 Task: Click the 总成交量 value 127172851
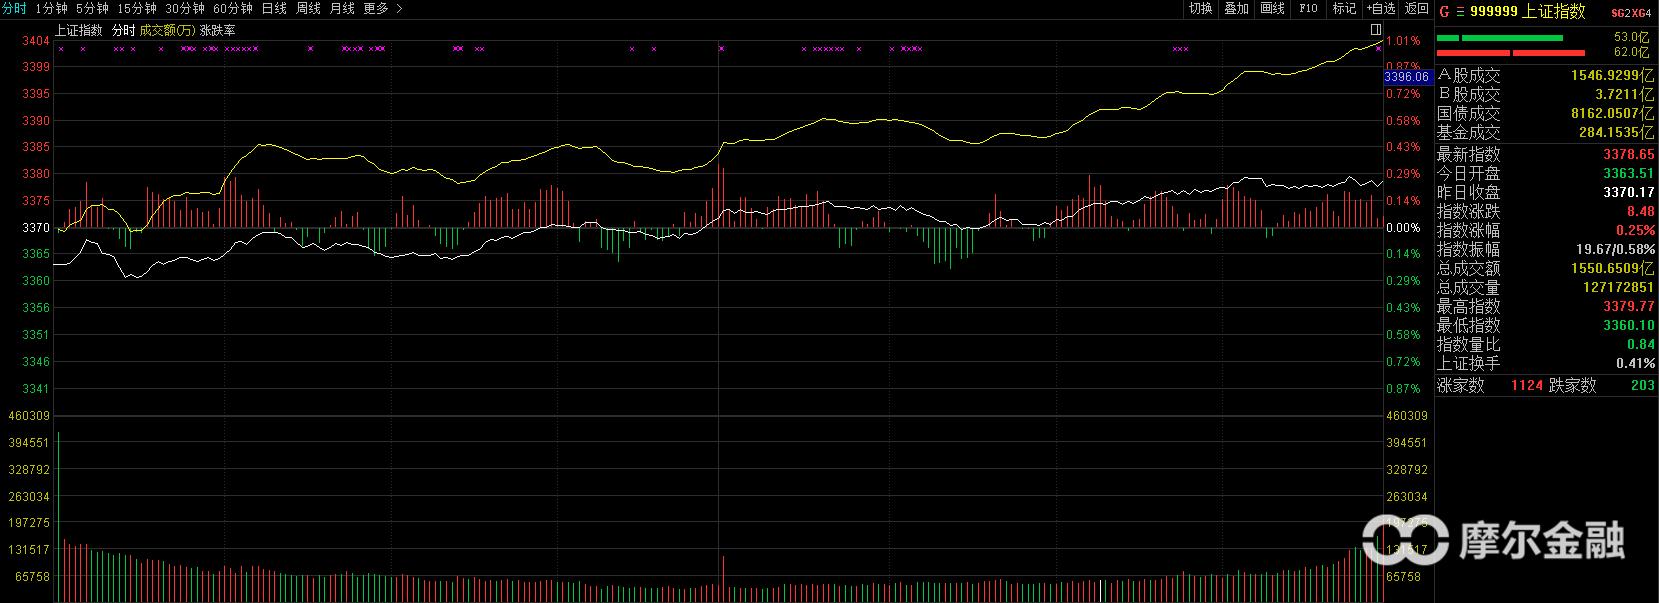(x=1618, y=288)
